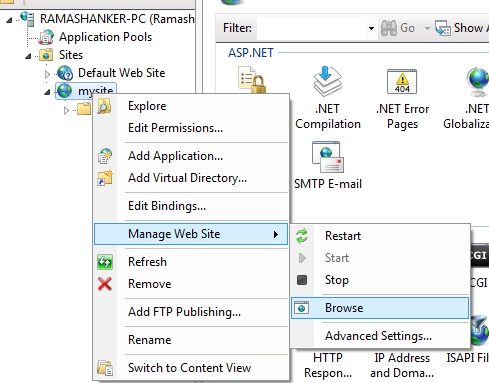The width and height of the screenshot is (489, 383).
Task: Select Edit Permissions... menu entry
Action: click(x=191, y=128)
